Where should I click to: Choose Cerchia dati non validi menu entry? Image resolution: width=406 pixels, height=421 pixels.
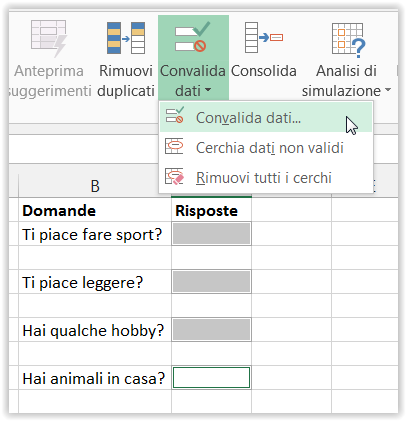click(x=266, y=147)
